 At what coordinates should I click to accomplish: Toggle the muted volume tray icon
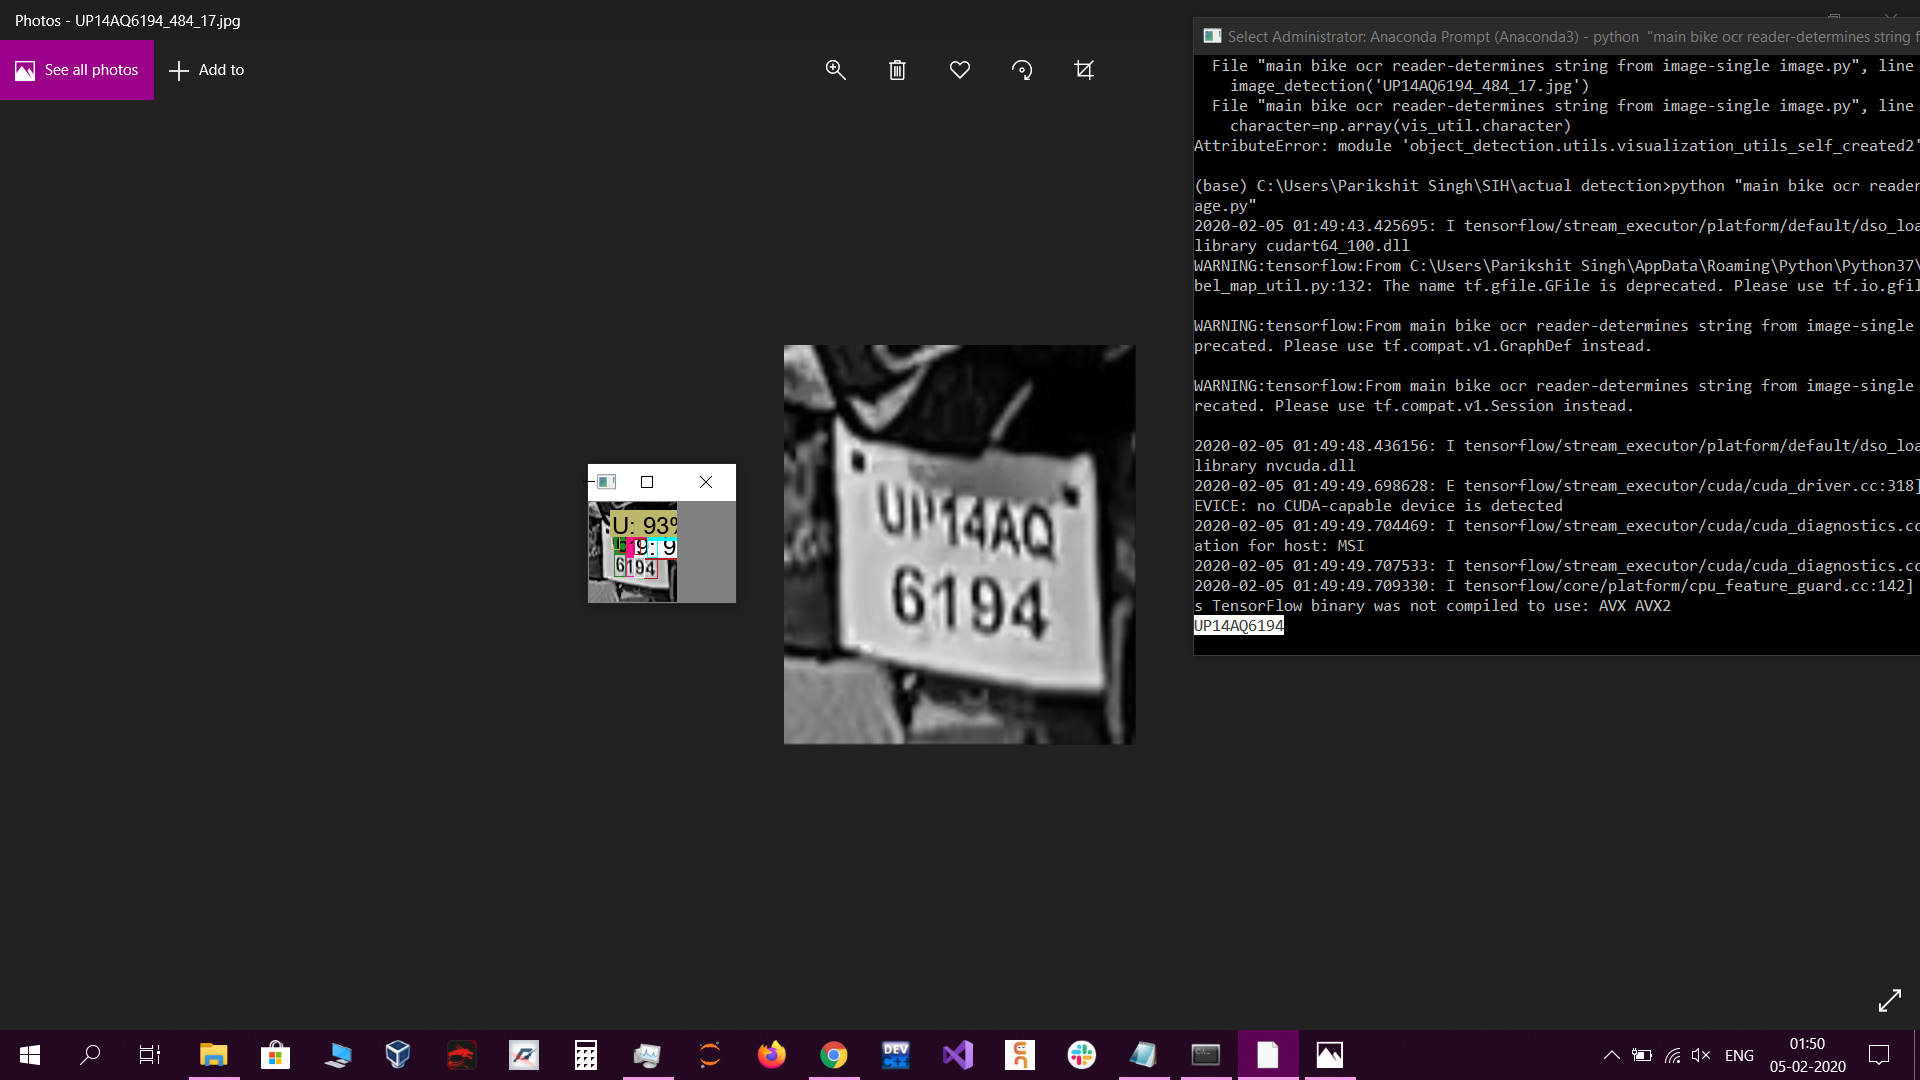point(1701,1055)
